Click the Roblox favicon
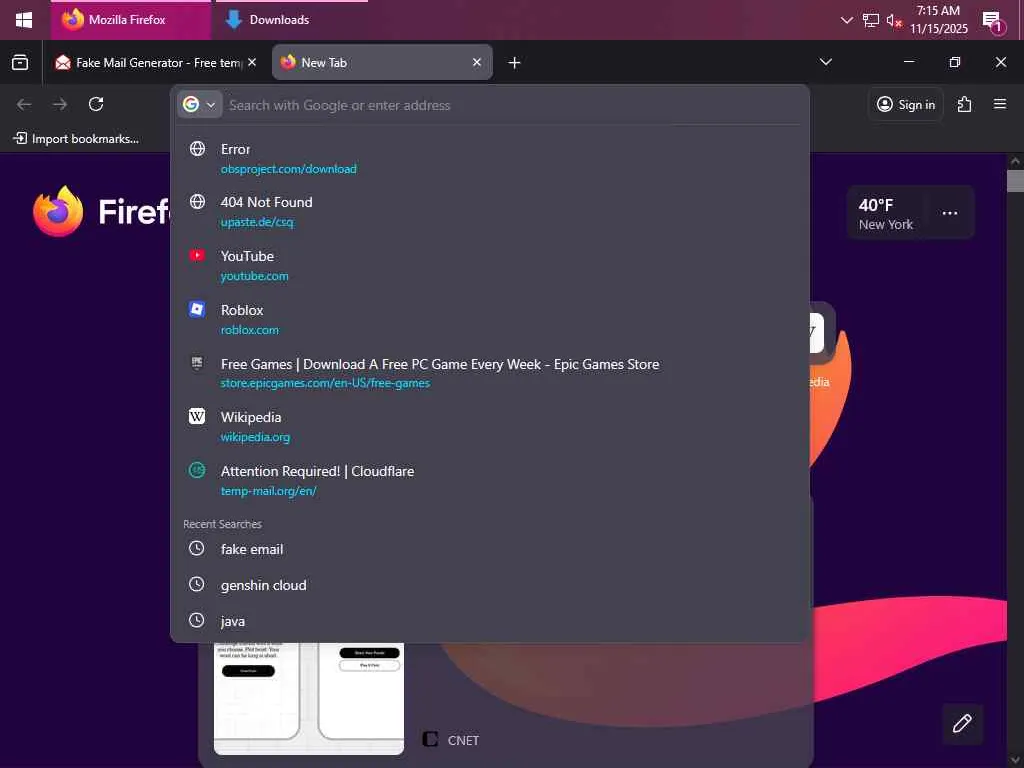 click(x=197, y=309)
